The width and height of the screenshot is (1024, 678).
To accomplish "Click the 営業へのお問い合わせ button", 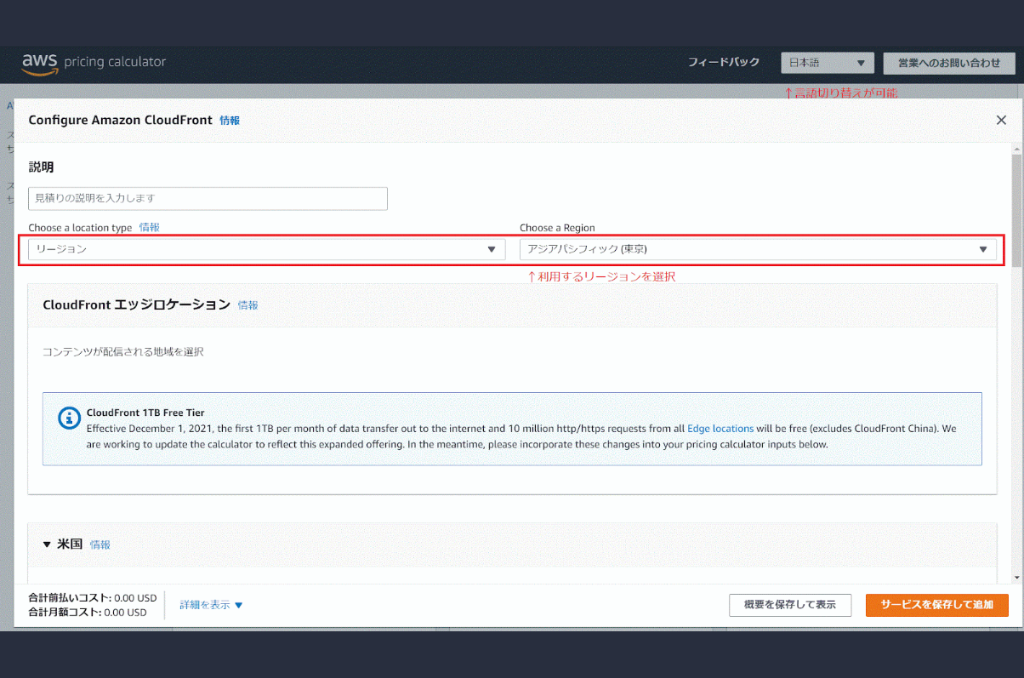I will (x=949, y=63).
